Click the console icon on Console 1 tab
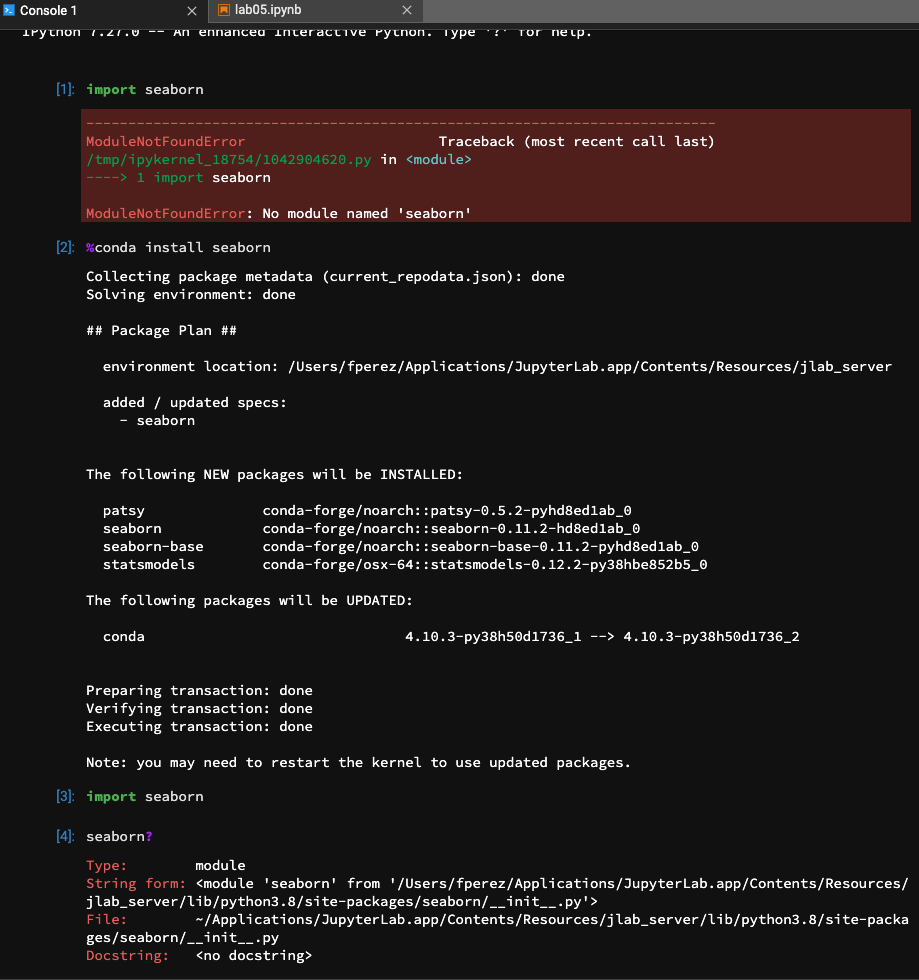 [11, 12]
